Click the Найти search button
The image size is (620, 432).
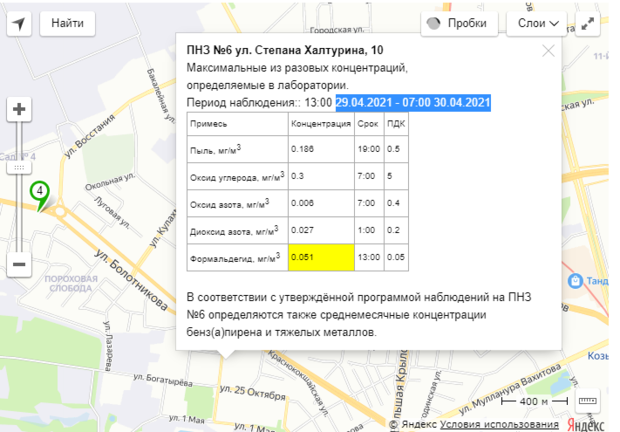(x=68, y=22)
